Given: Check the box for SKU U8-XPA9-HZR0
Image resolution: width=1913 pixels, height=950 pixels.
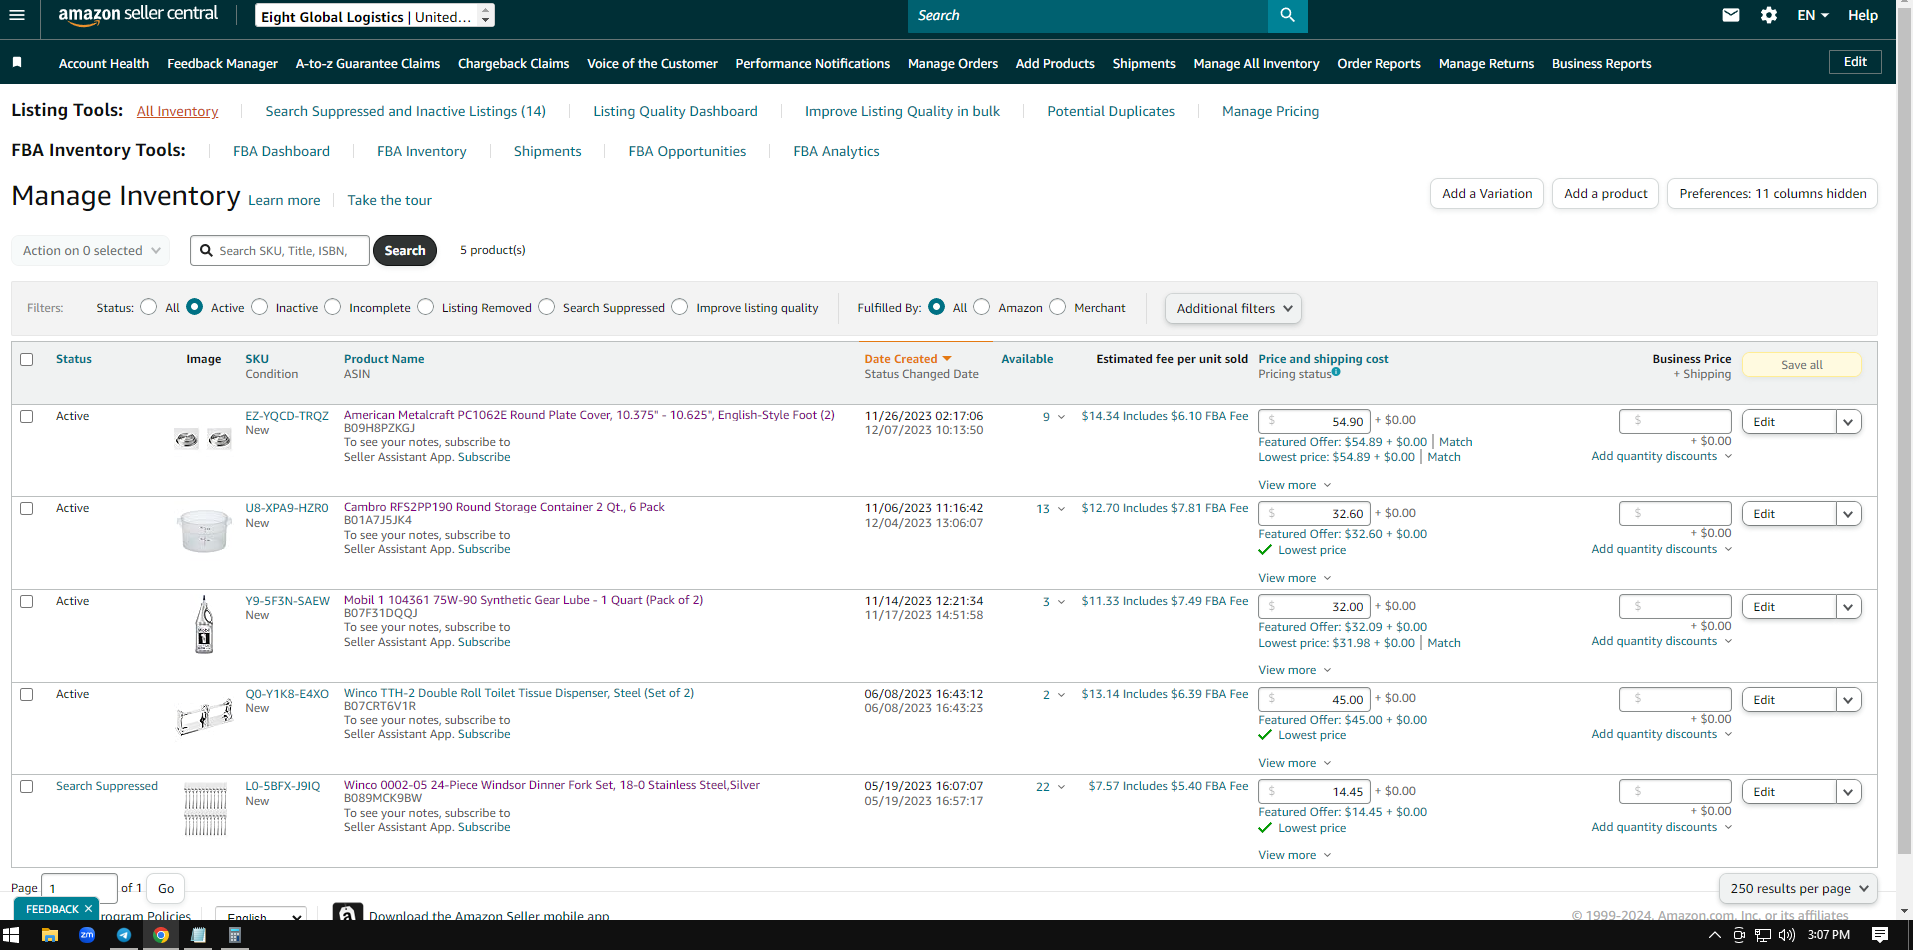Looking at the screenshot, I should click(27, 508).
